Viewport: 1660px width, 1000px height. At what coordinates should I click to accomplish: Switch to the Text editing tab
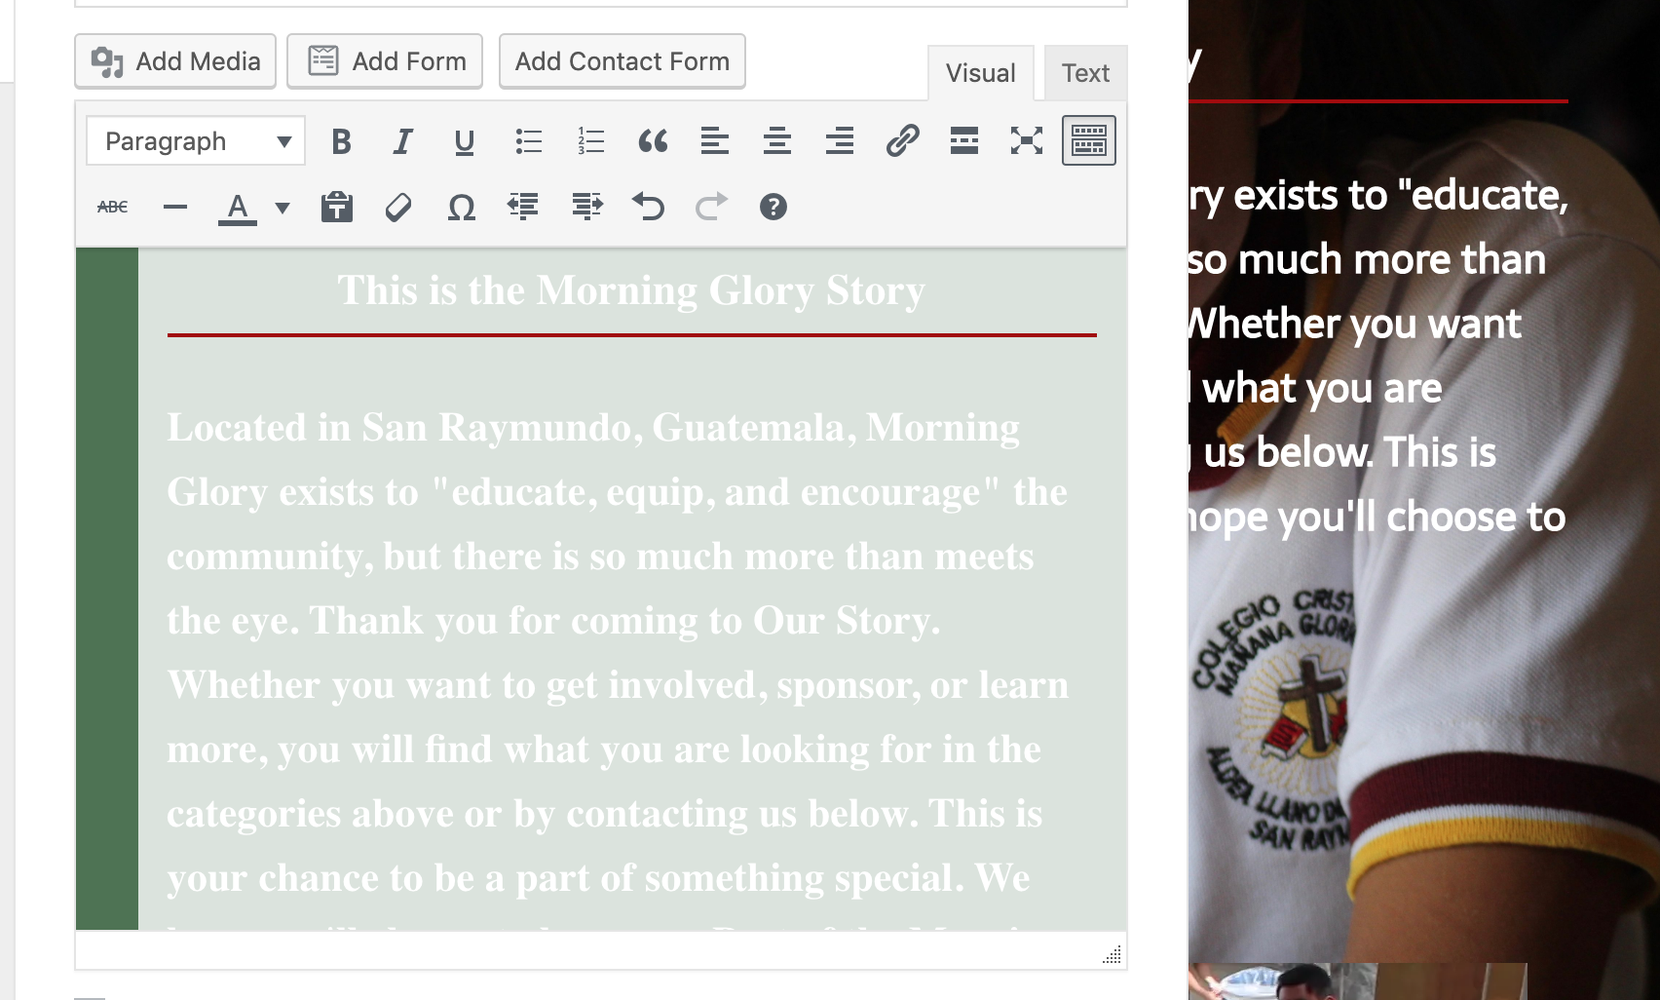(x=1084, y=72)
